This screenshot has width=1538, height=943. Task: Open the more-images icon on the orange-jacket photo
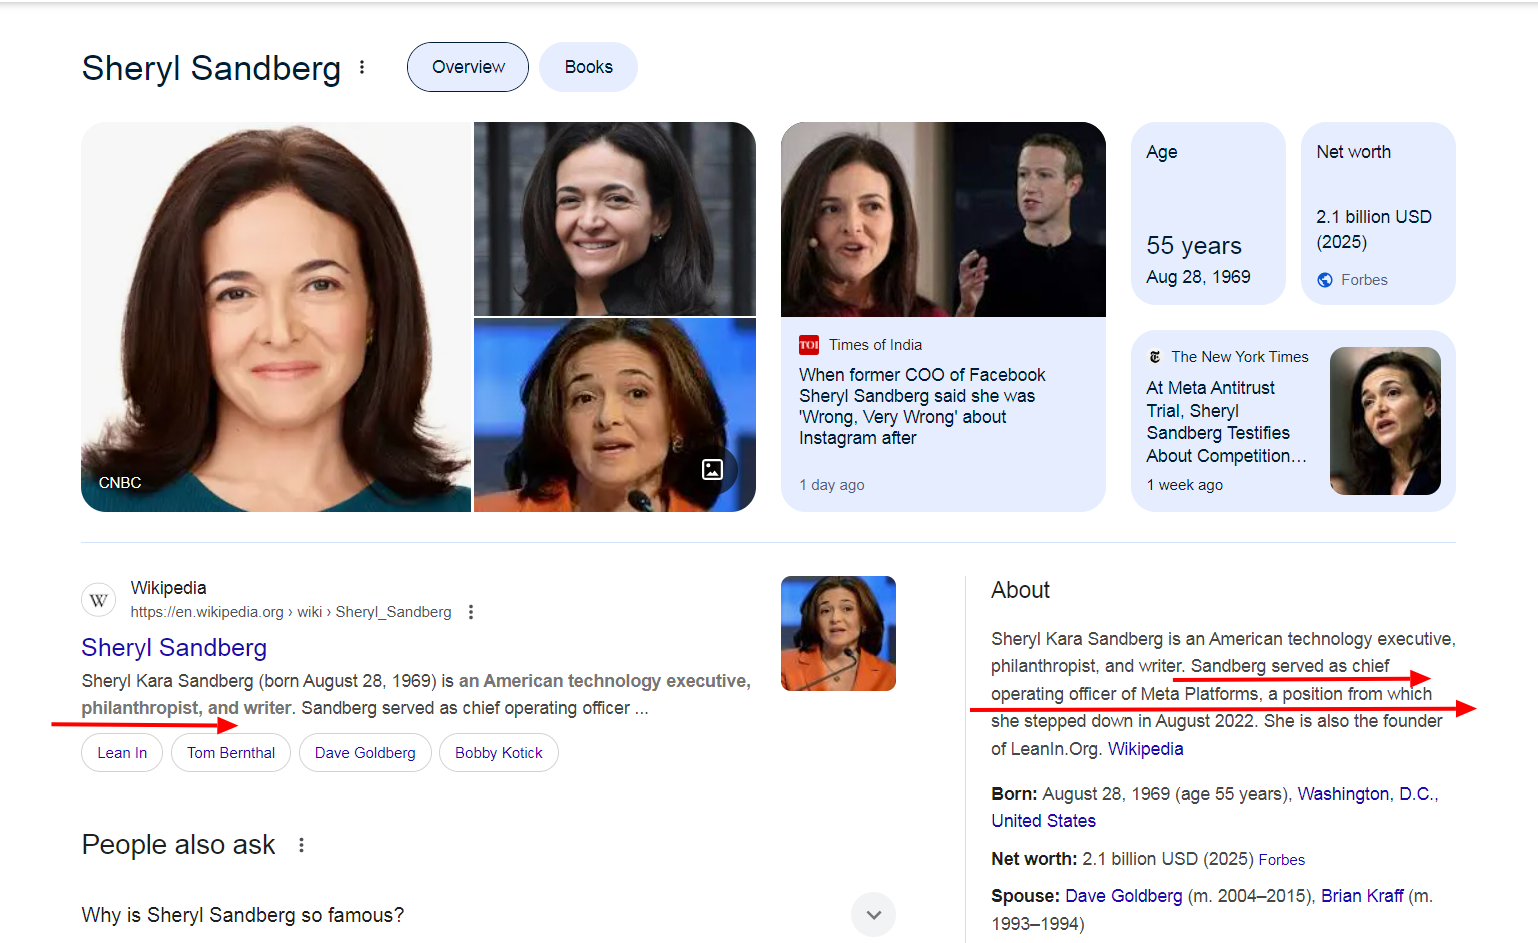[712, 469]
